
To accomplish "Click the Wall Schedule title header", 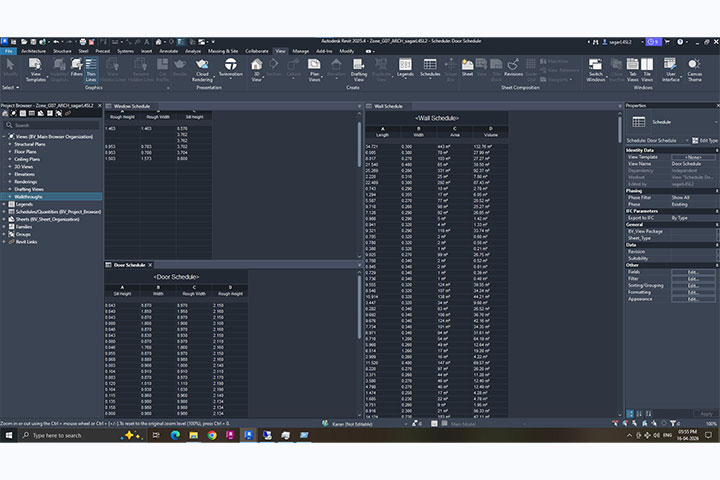I will tap(437, 118).
